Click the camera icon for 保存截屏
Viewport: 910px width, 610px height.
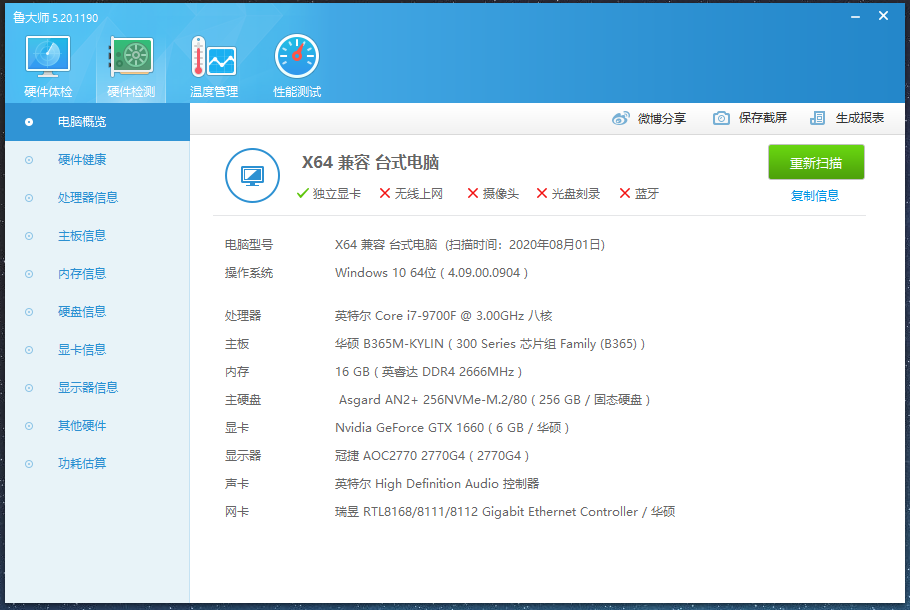721,118
